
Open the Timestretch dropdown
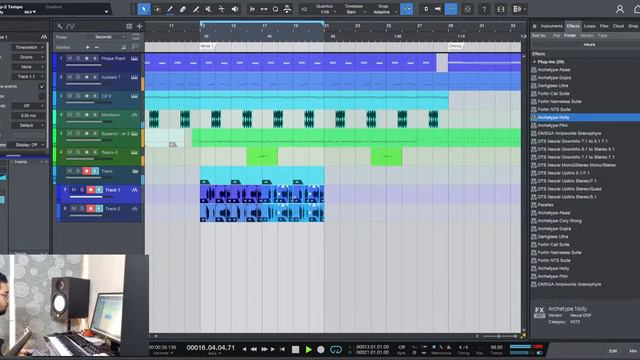(28, 47)
